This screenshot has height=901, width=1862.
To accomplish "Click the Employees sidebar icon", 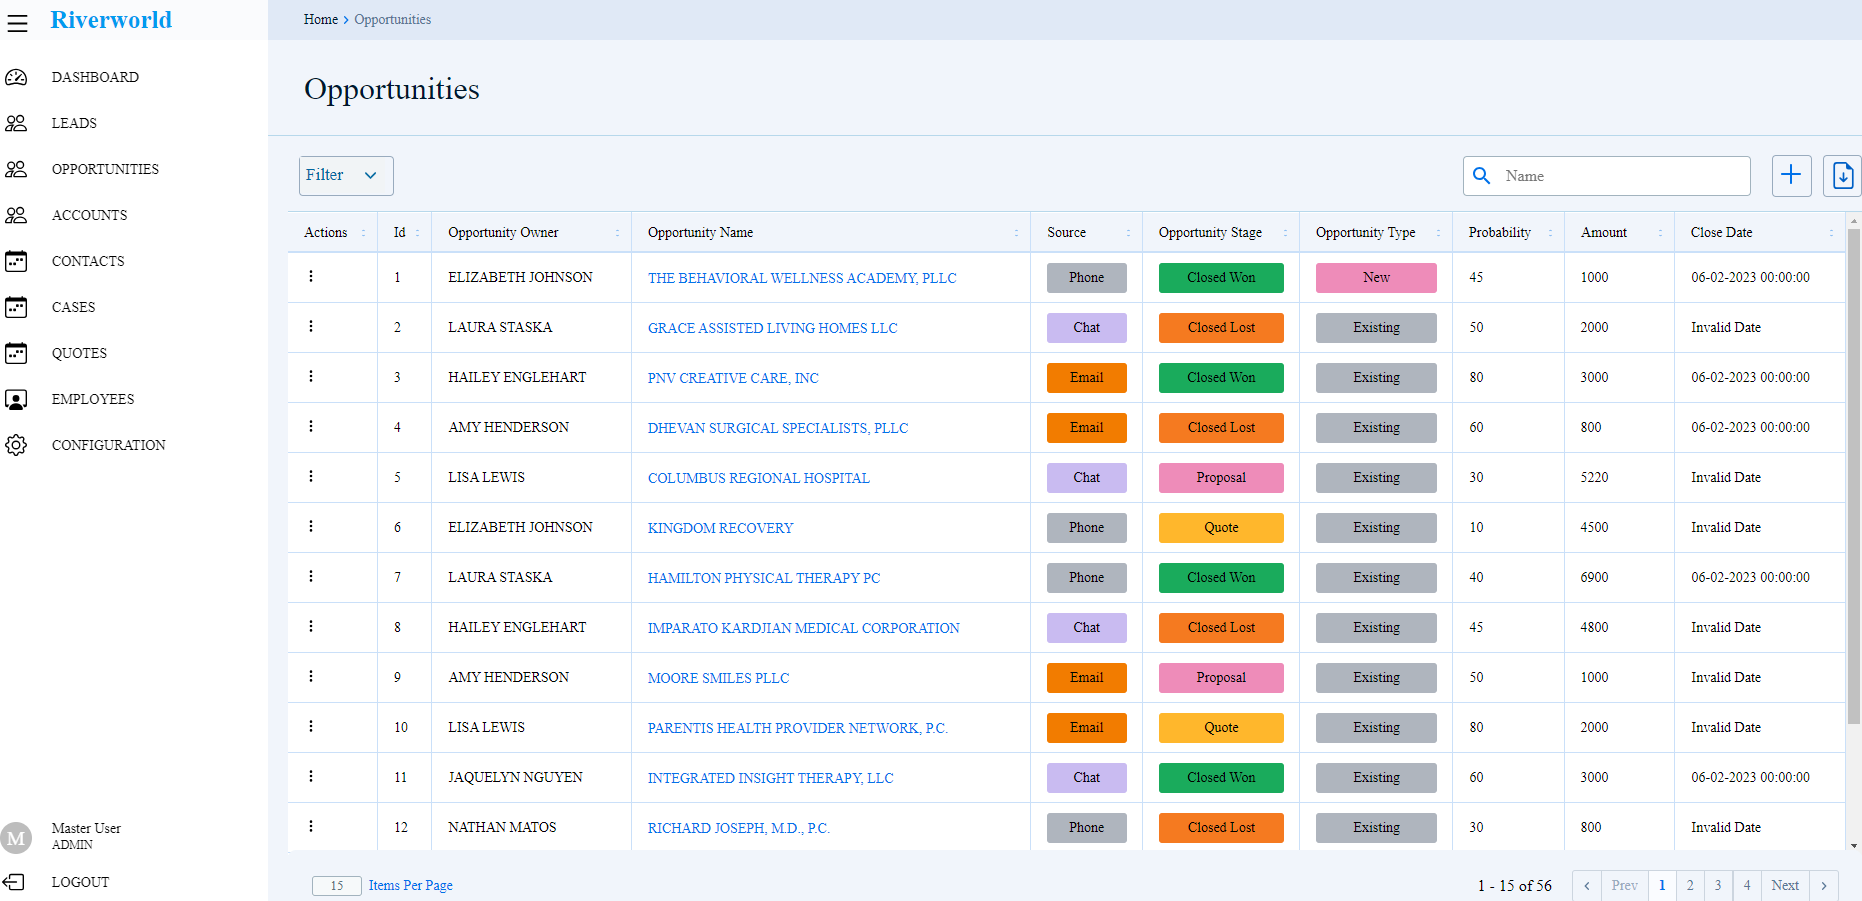I will 16,399.
